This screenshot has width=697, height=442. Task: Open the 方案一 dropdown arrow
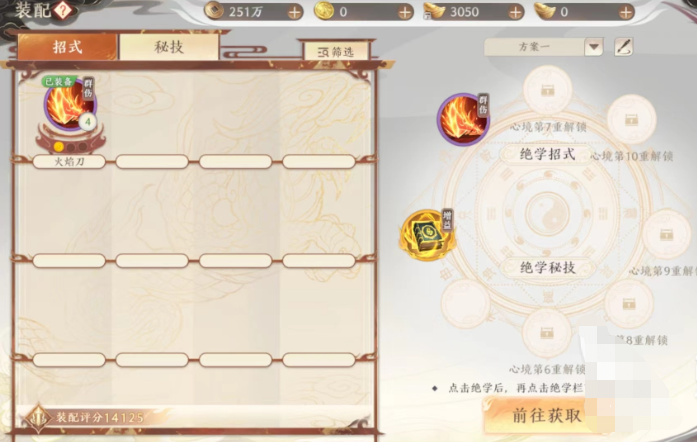pos(594,47)
